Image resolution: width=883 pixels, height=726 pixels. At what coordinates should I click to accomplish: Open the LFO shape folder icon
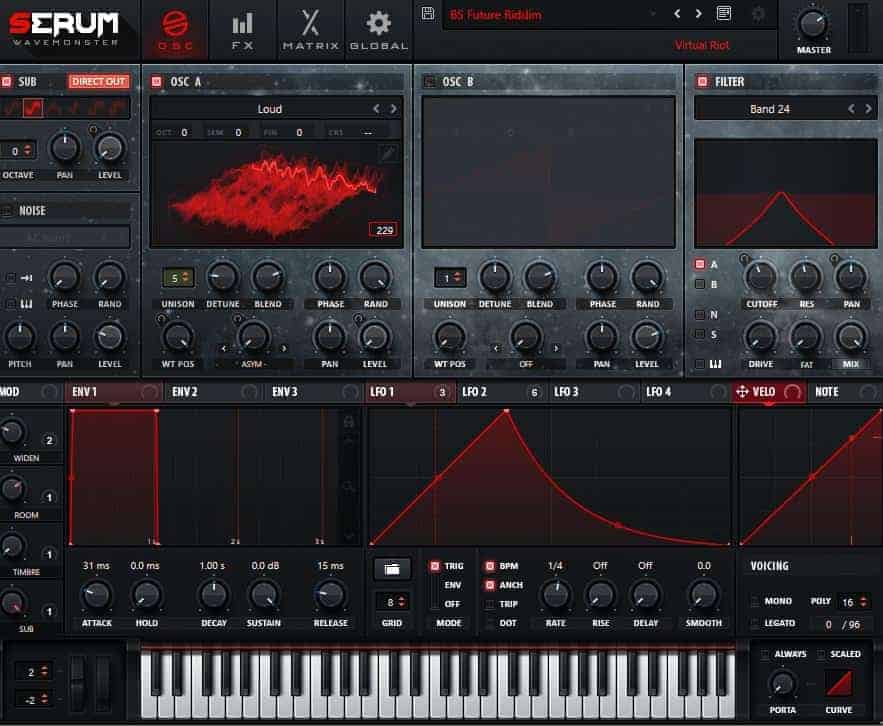point(392,569)
